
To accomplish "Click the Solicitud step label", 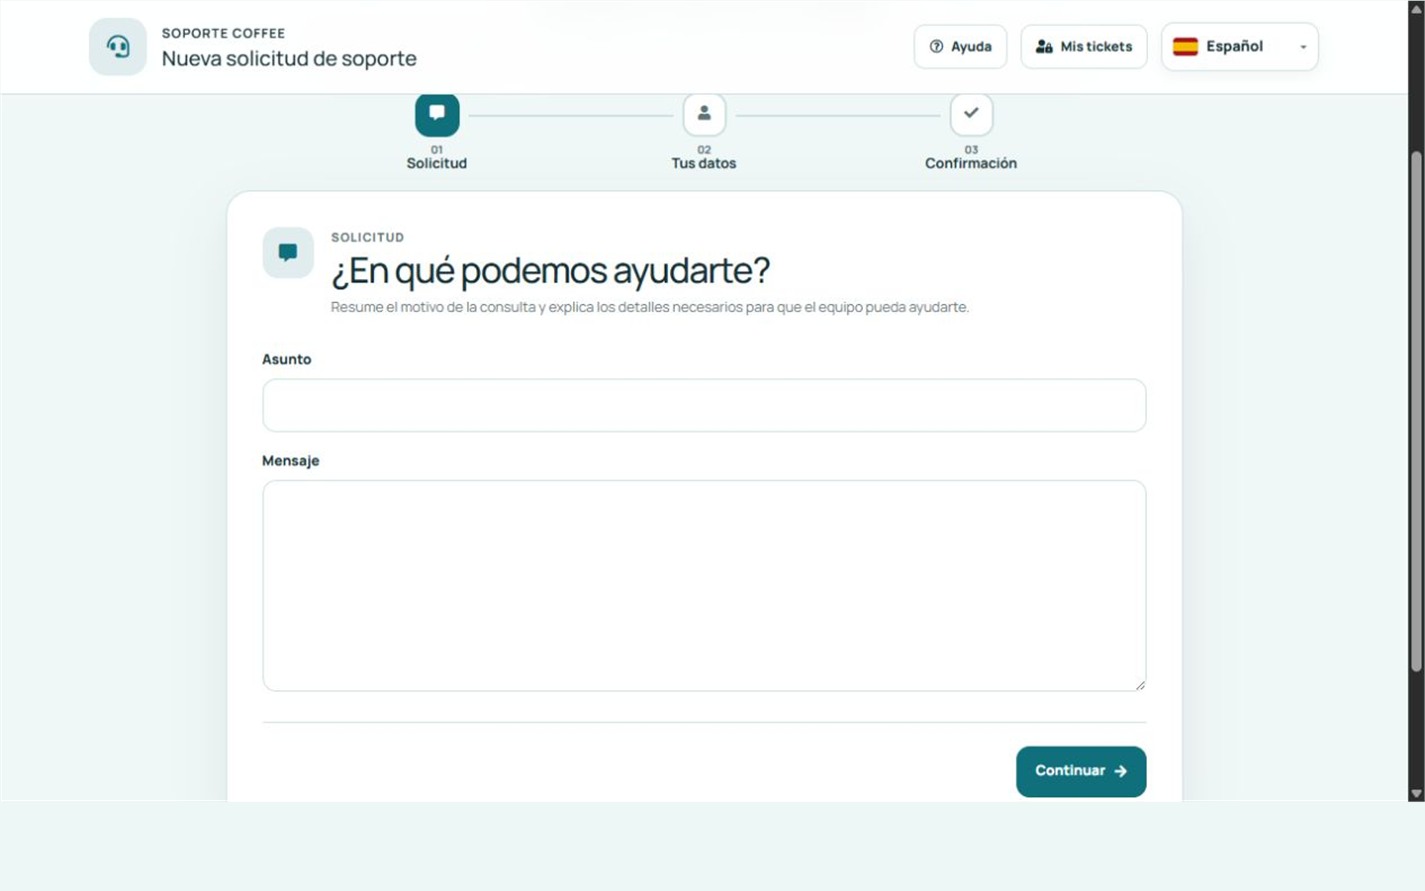I will [x=437, y=163].
